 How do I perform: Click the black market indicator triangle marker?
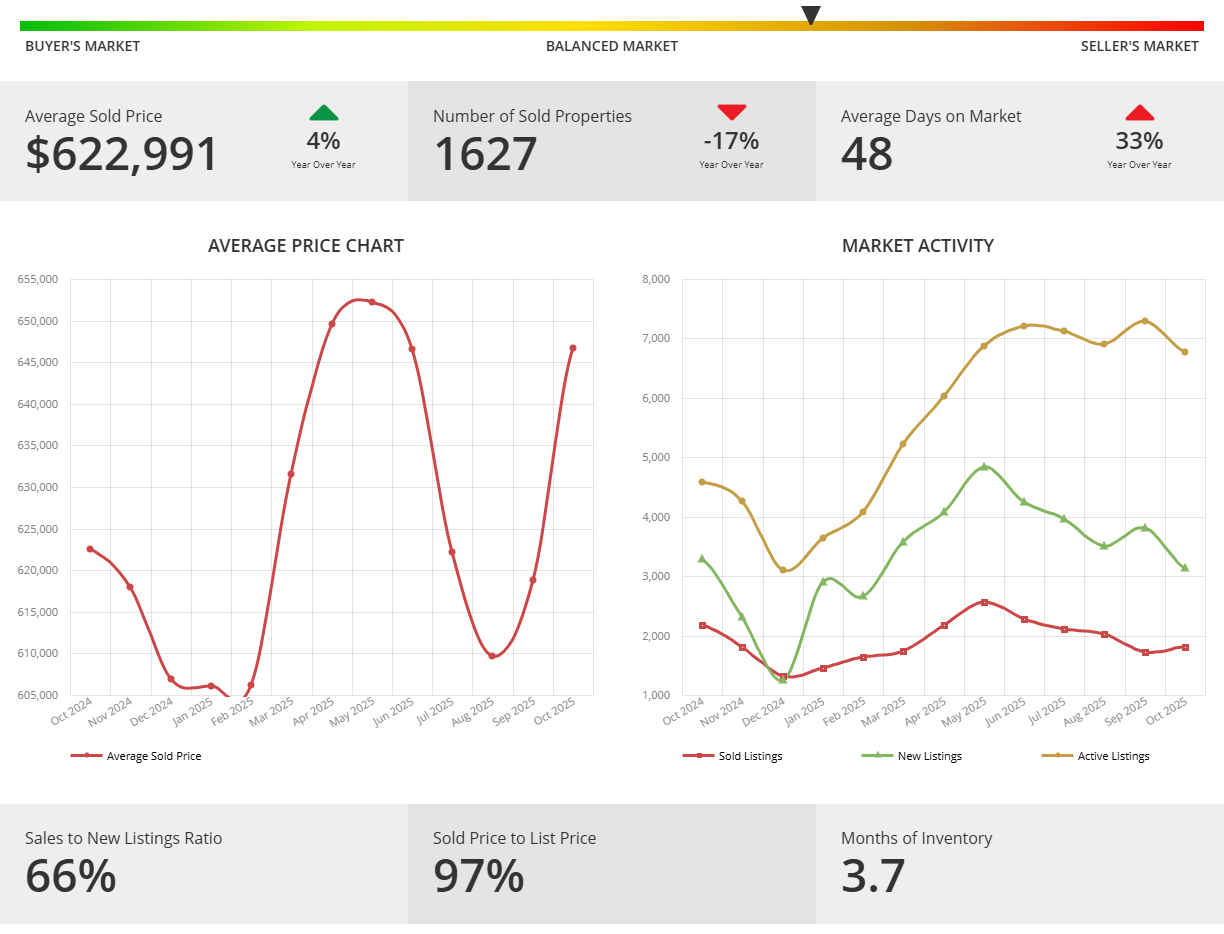tap(811, 15)
